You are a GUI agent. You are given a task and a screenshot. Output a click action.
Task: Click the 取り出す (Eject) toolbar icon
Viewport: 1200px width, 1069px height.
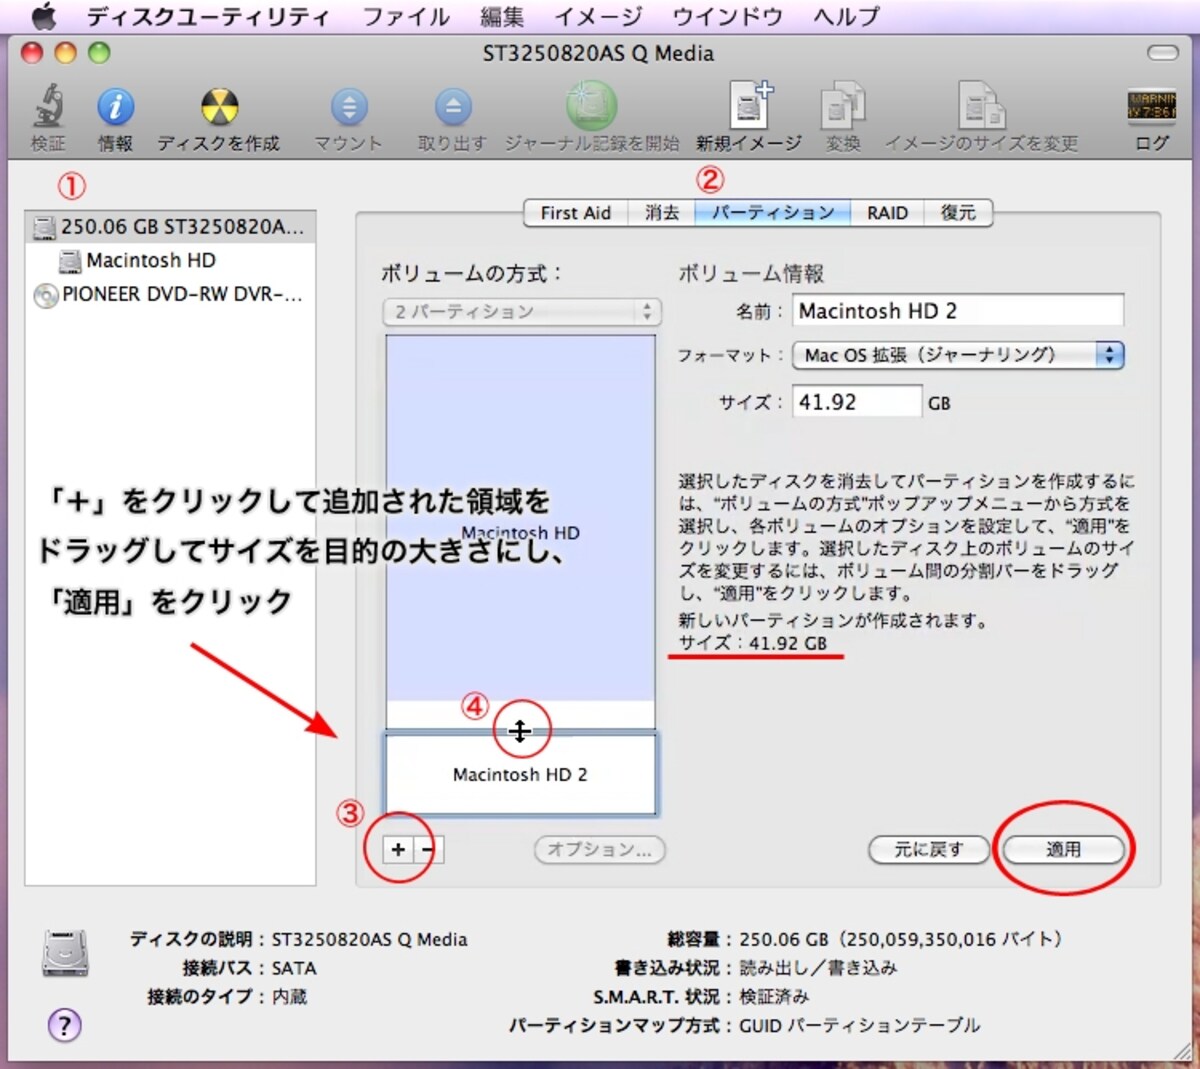pos(452,106)
